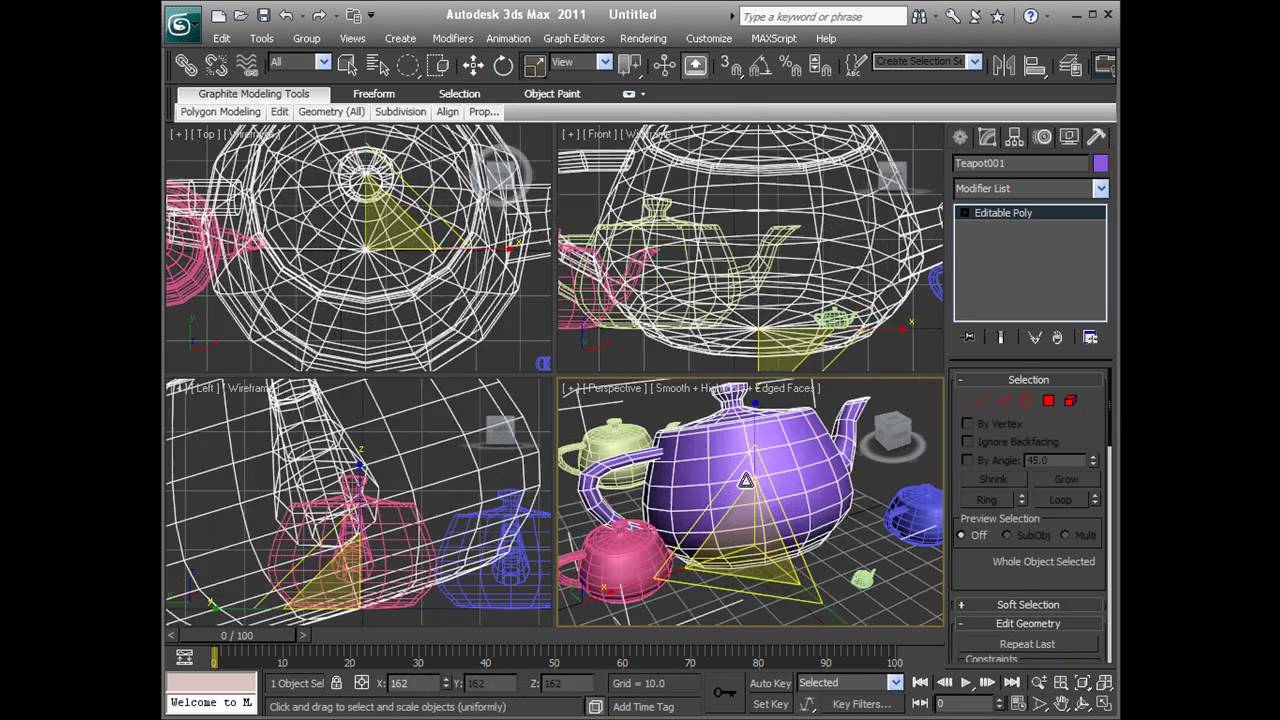Enable the By Vertex checkbox
1280x720 pixels.
click(967, 424)
